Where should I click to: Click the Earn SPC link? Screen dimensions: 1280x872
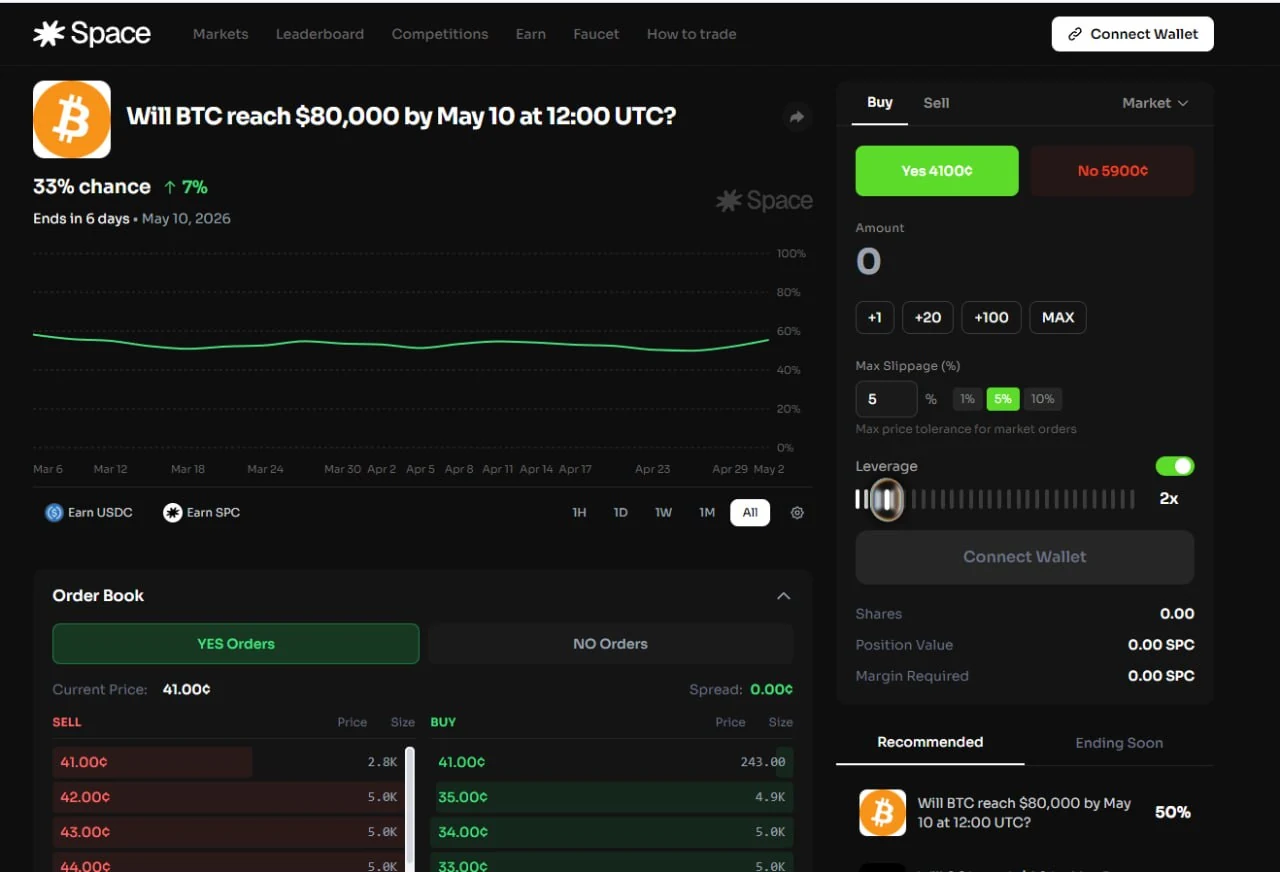click(202, 513)
